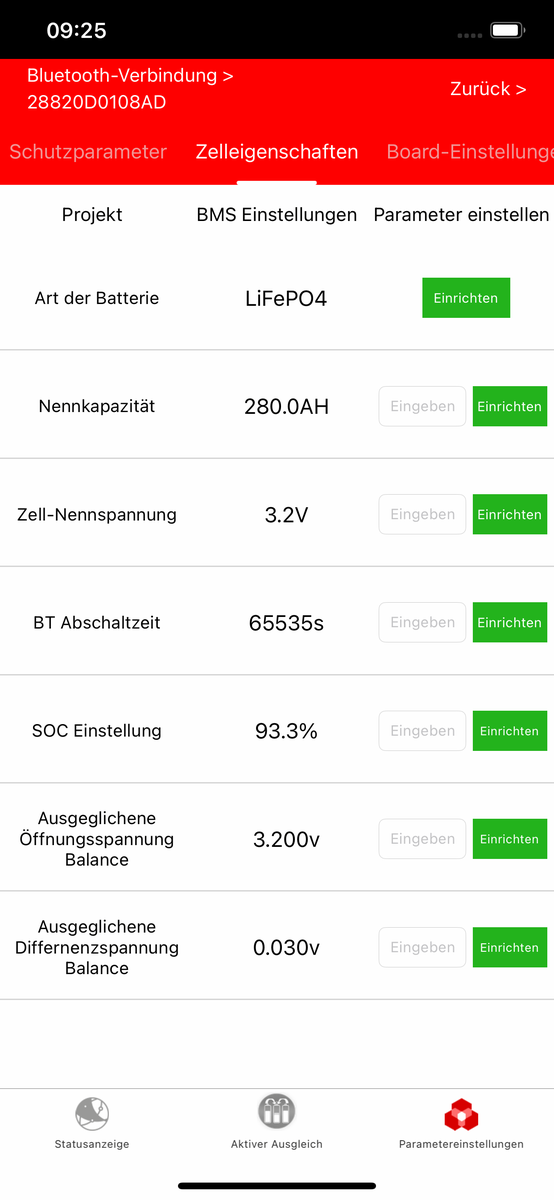Viewport: 554px width, 1200px height.
Task: Switch to the Schutzparameter tab
Action: pos(88,152)
